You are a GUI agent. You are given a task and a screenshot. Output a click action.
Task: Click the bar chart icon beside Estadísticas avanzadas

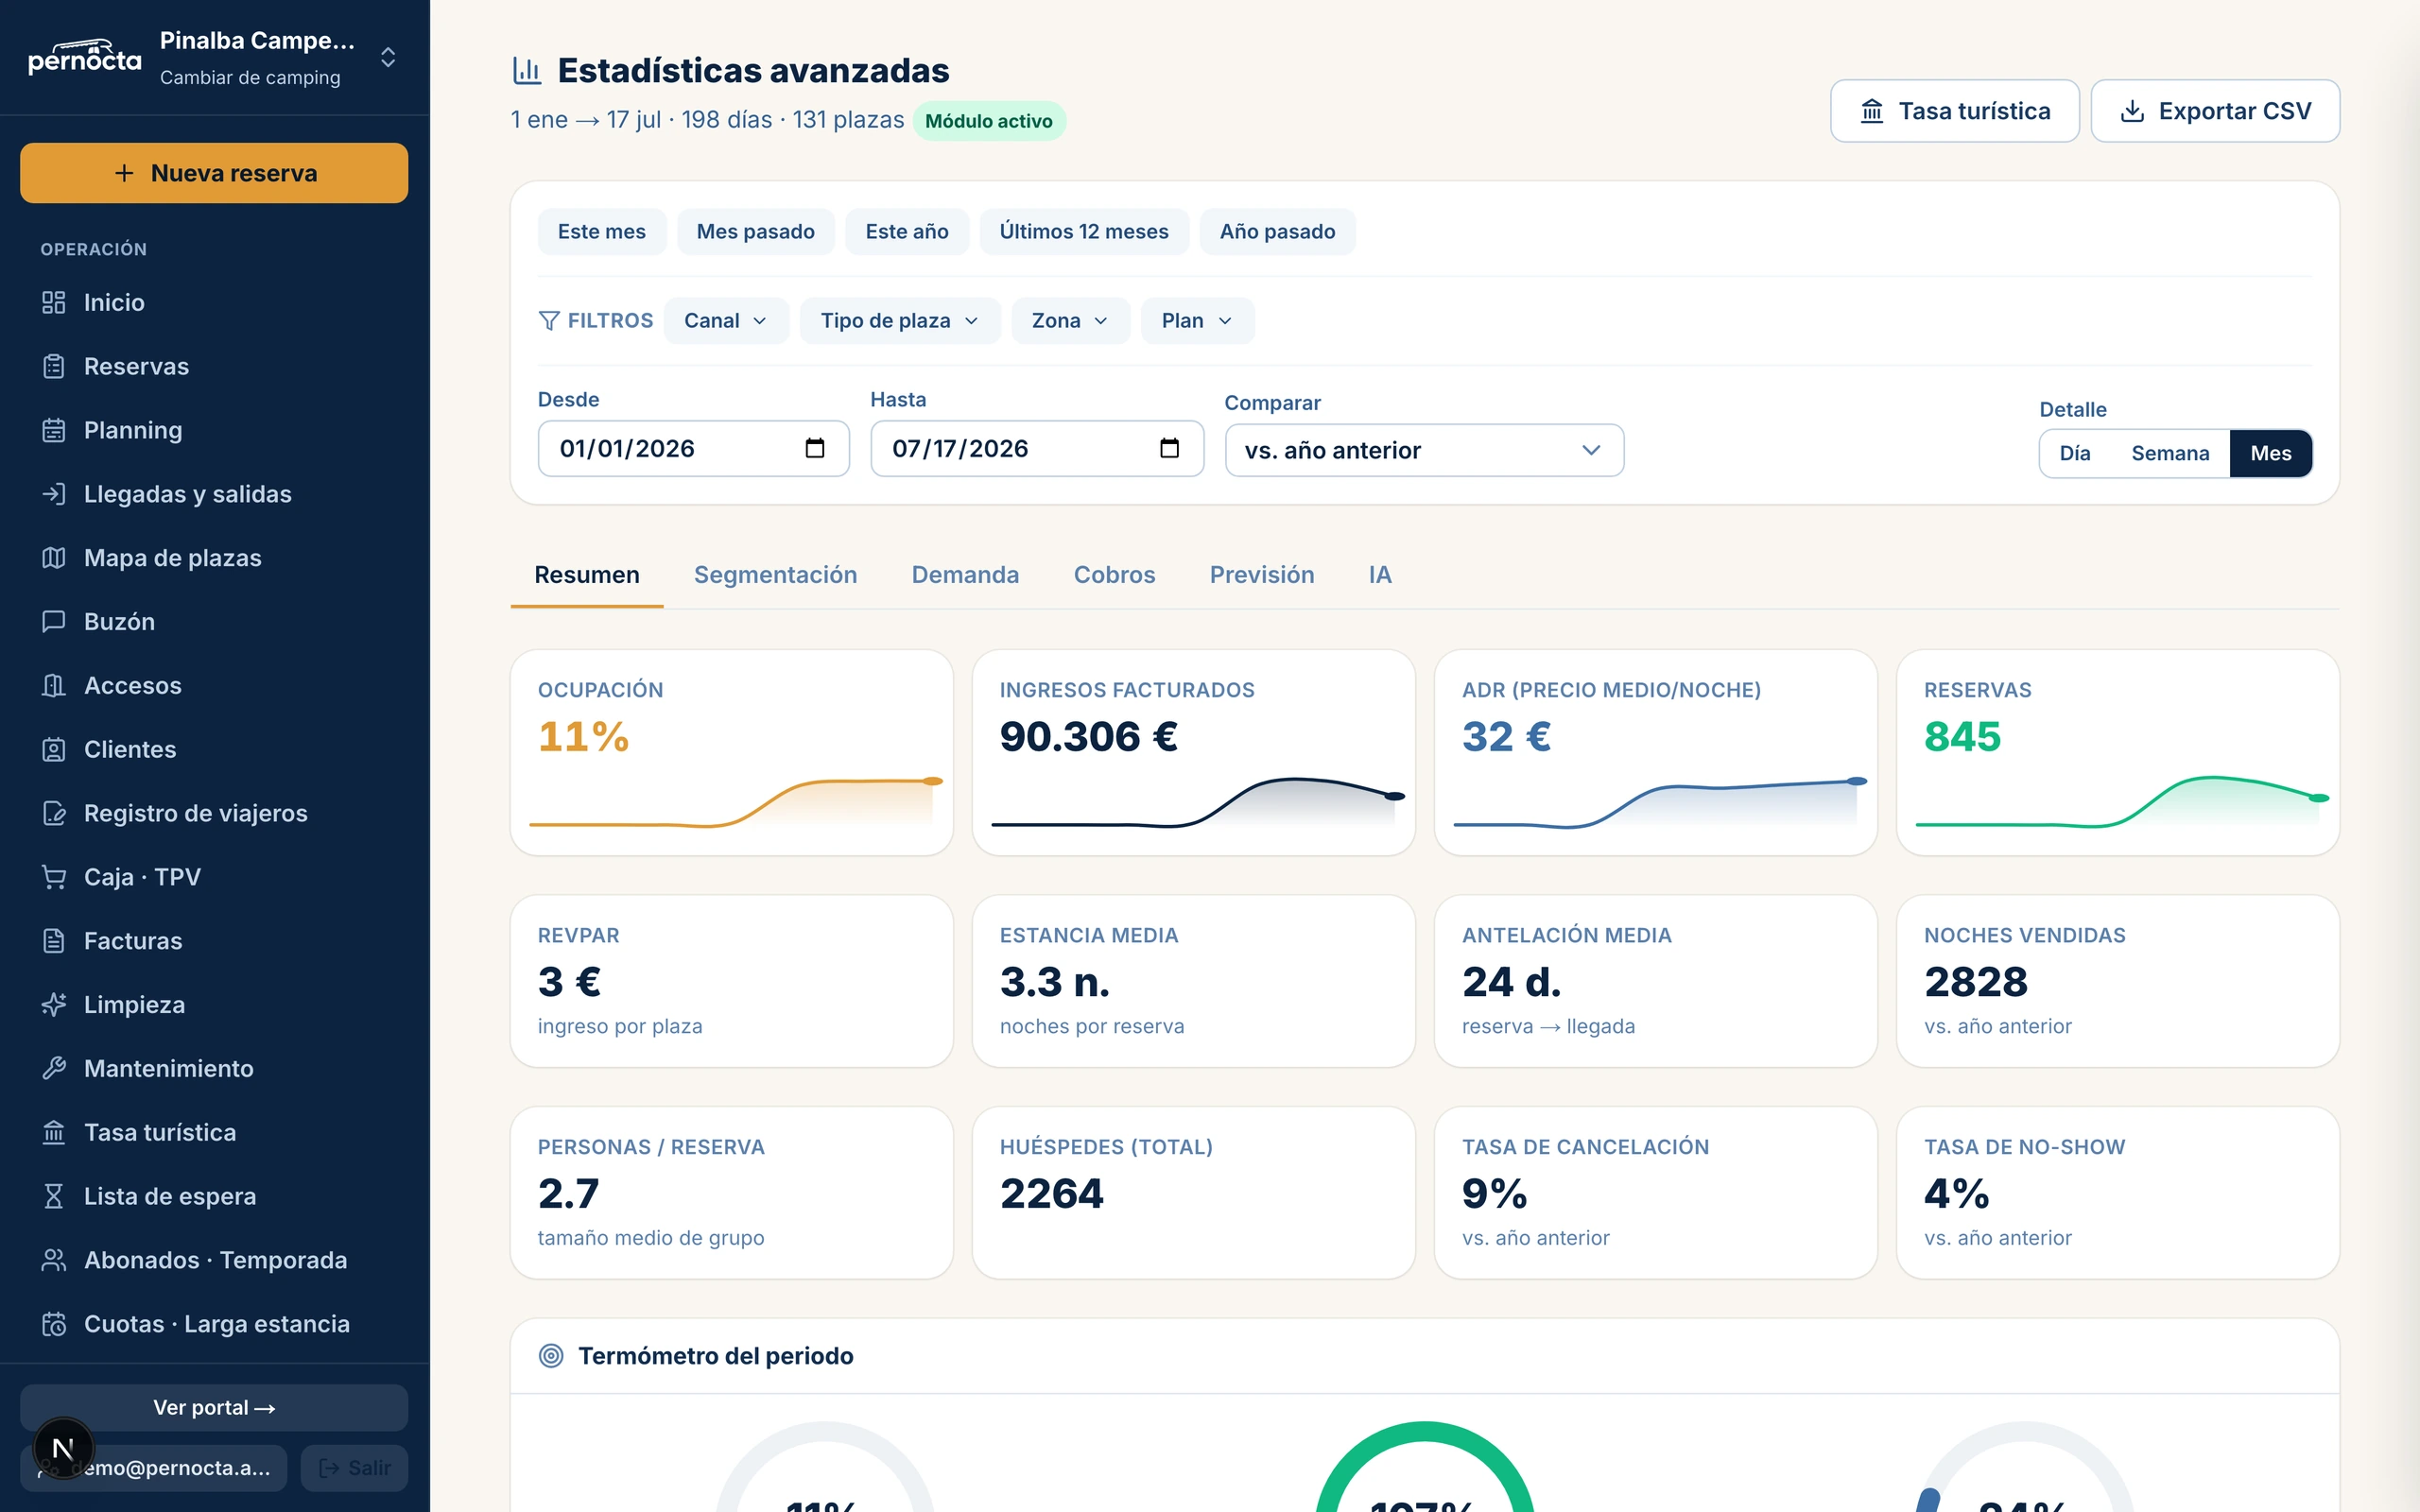pos(527,71)
